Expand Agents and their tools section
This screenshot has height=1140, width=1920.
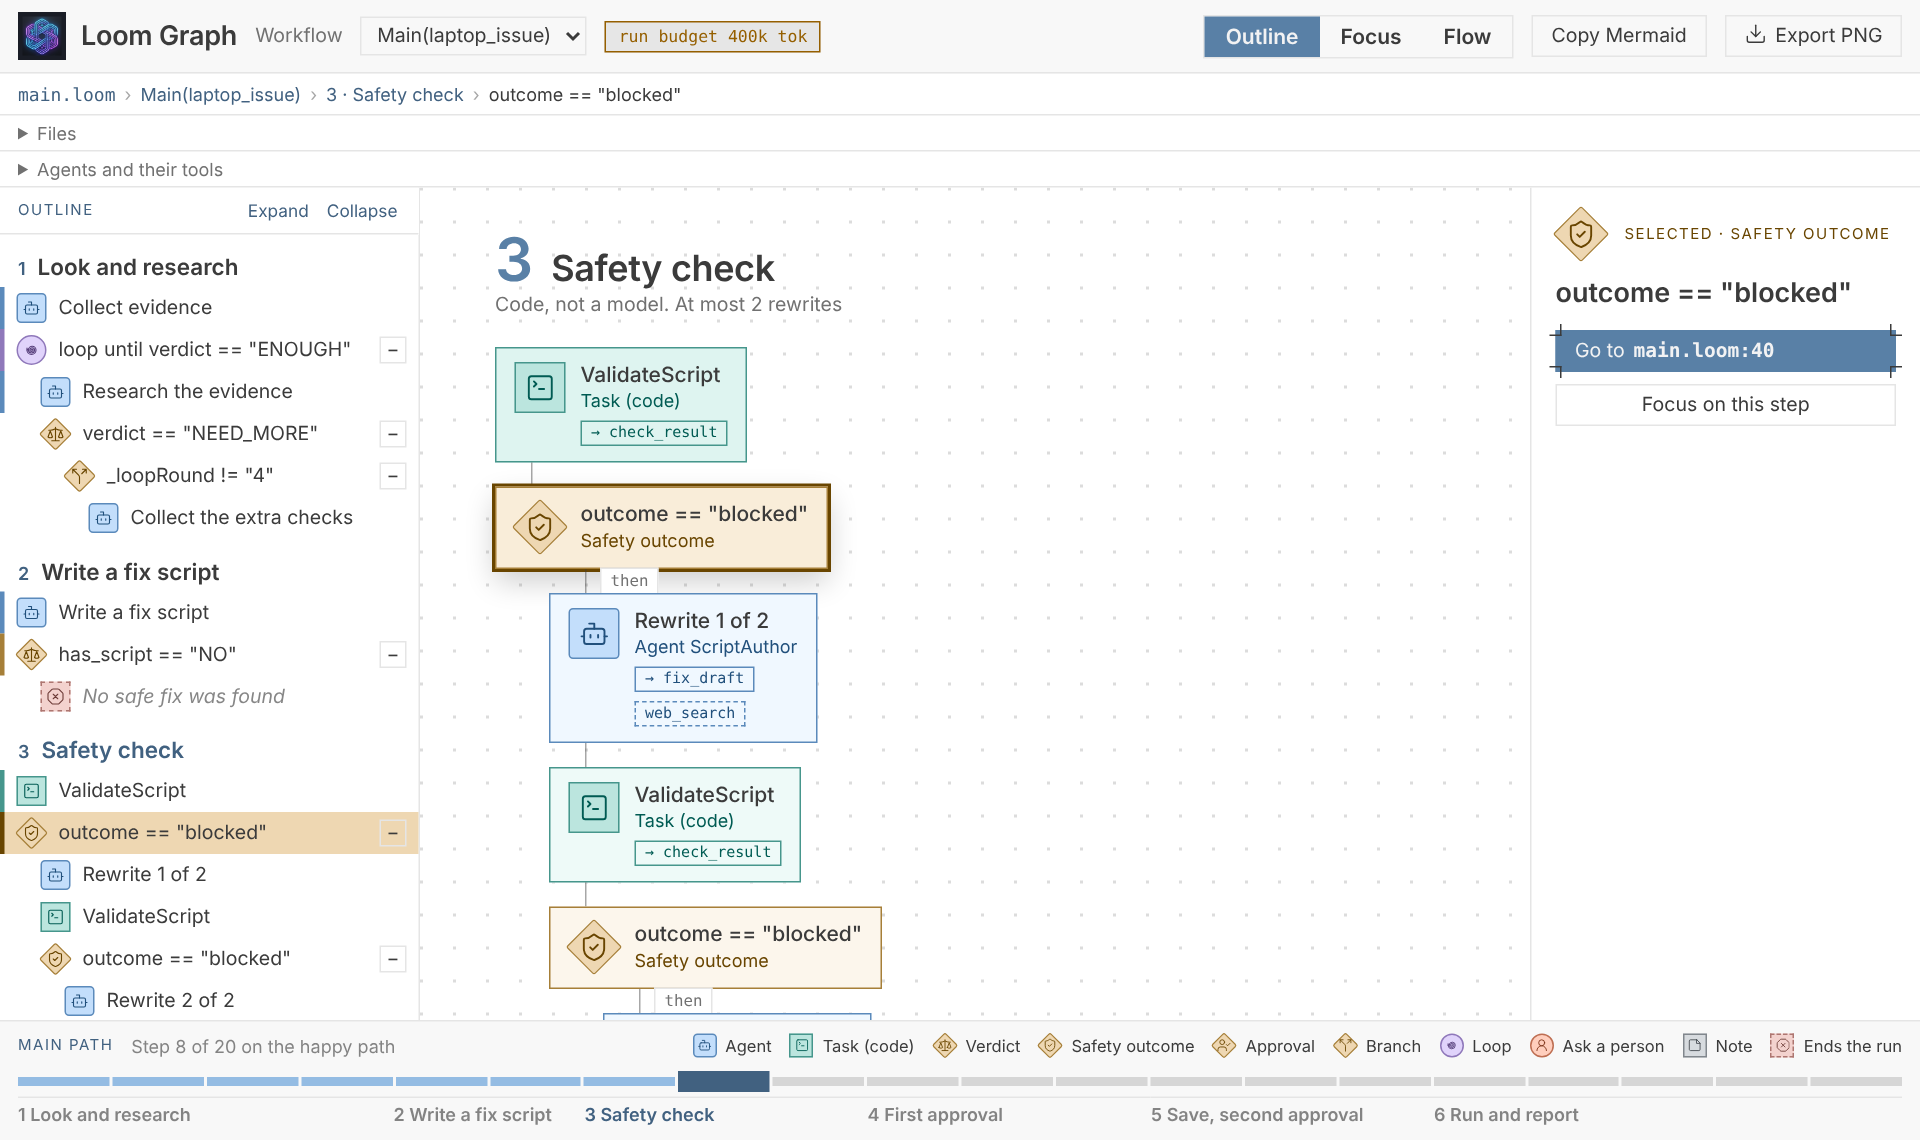[120, 170]
